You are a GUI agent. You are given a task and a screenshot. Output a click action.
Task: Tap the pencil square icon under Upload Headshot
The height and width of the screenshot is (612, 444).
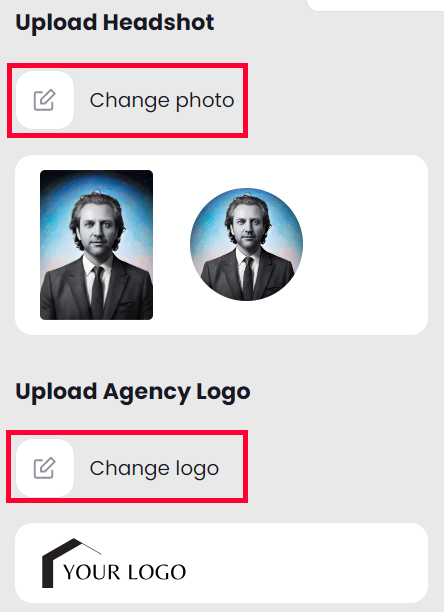point(44,100)
